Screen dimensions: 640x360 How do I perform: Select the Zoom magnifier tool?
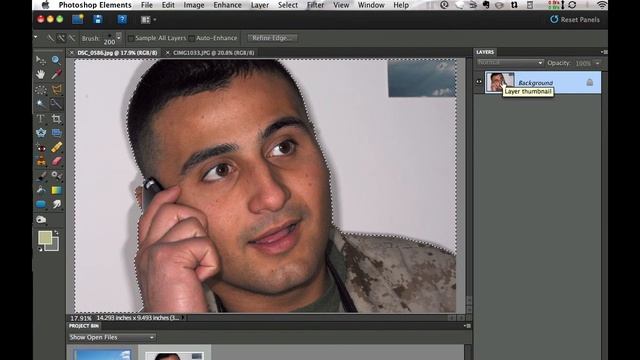tap(56, 60)
